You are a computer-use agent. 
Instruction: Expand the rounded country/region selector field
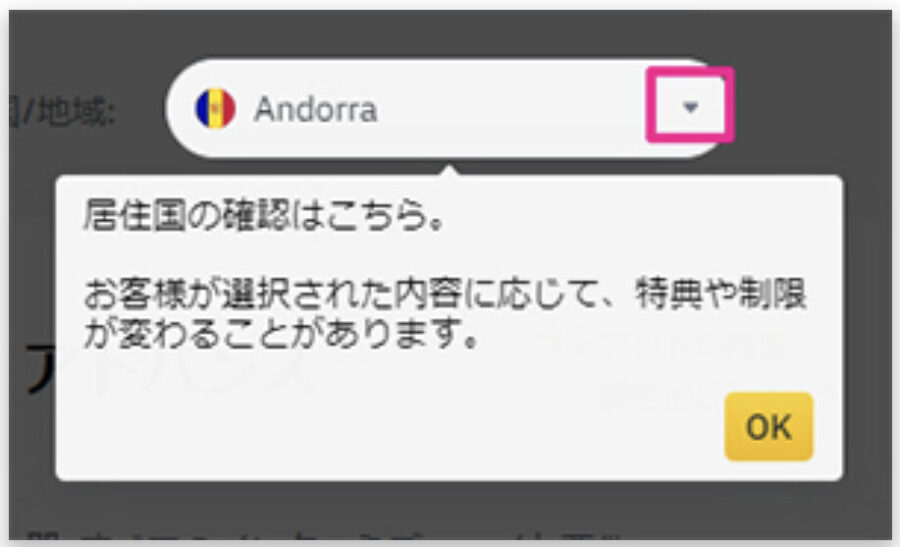pyautogui.click(x=448, y=108)
